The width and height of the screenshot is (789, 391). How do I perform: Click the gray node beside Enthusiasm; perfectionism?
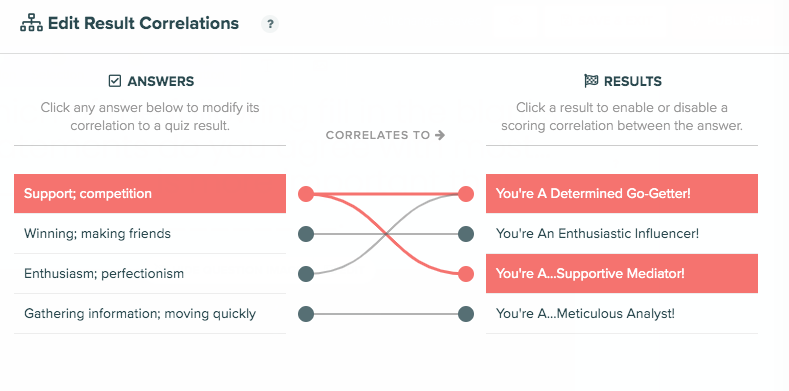306,274
